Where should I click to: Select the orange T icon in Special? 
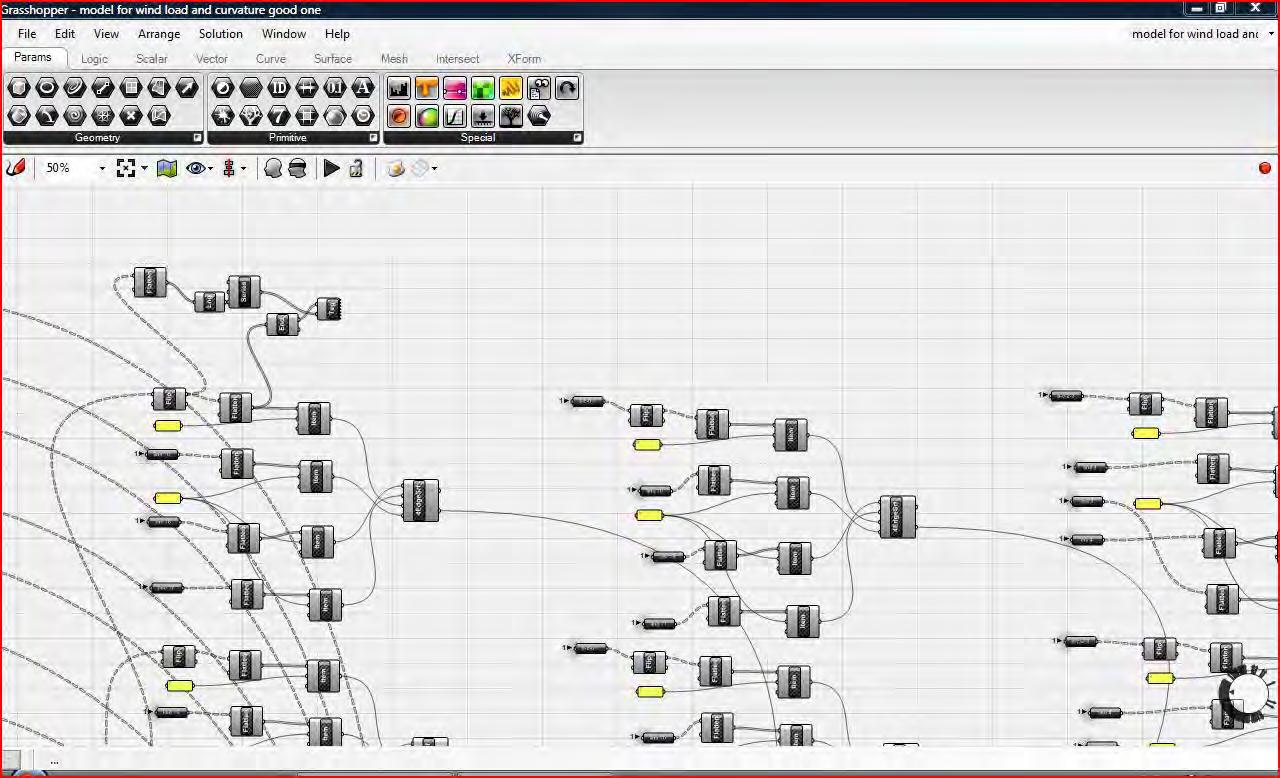tap(427, 88)
